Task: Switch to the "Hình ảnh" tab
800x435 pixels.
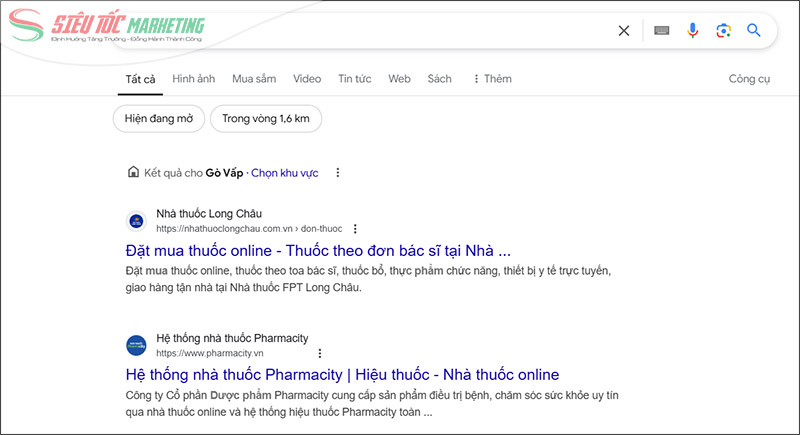Action: (193, 79)
